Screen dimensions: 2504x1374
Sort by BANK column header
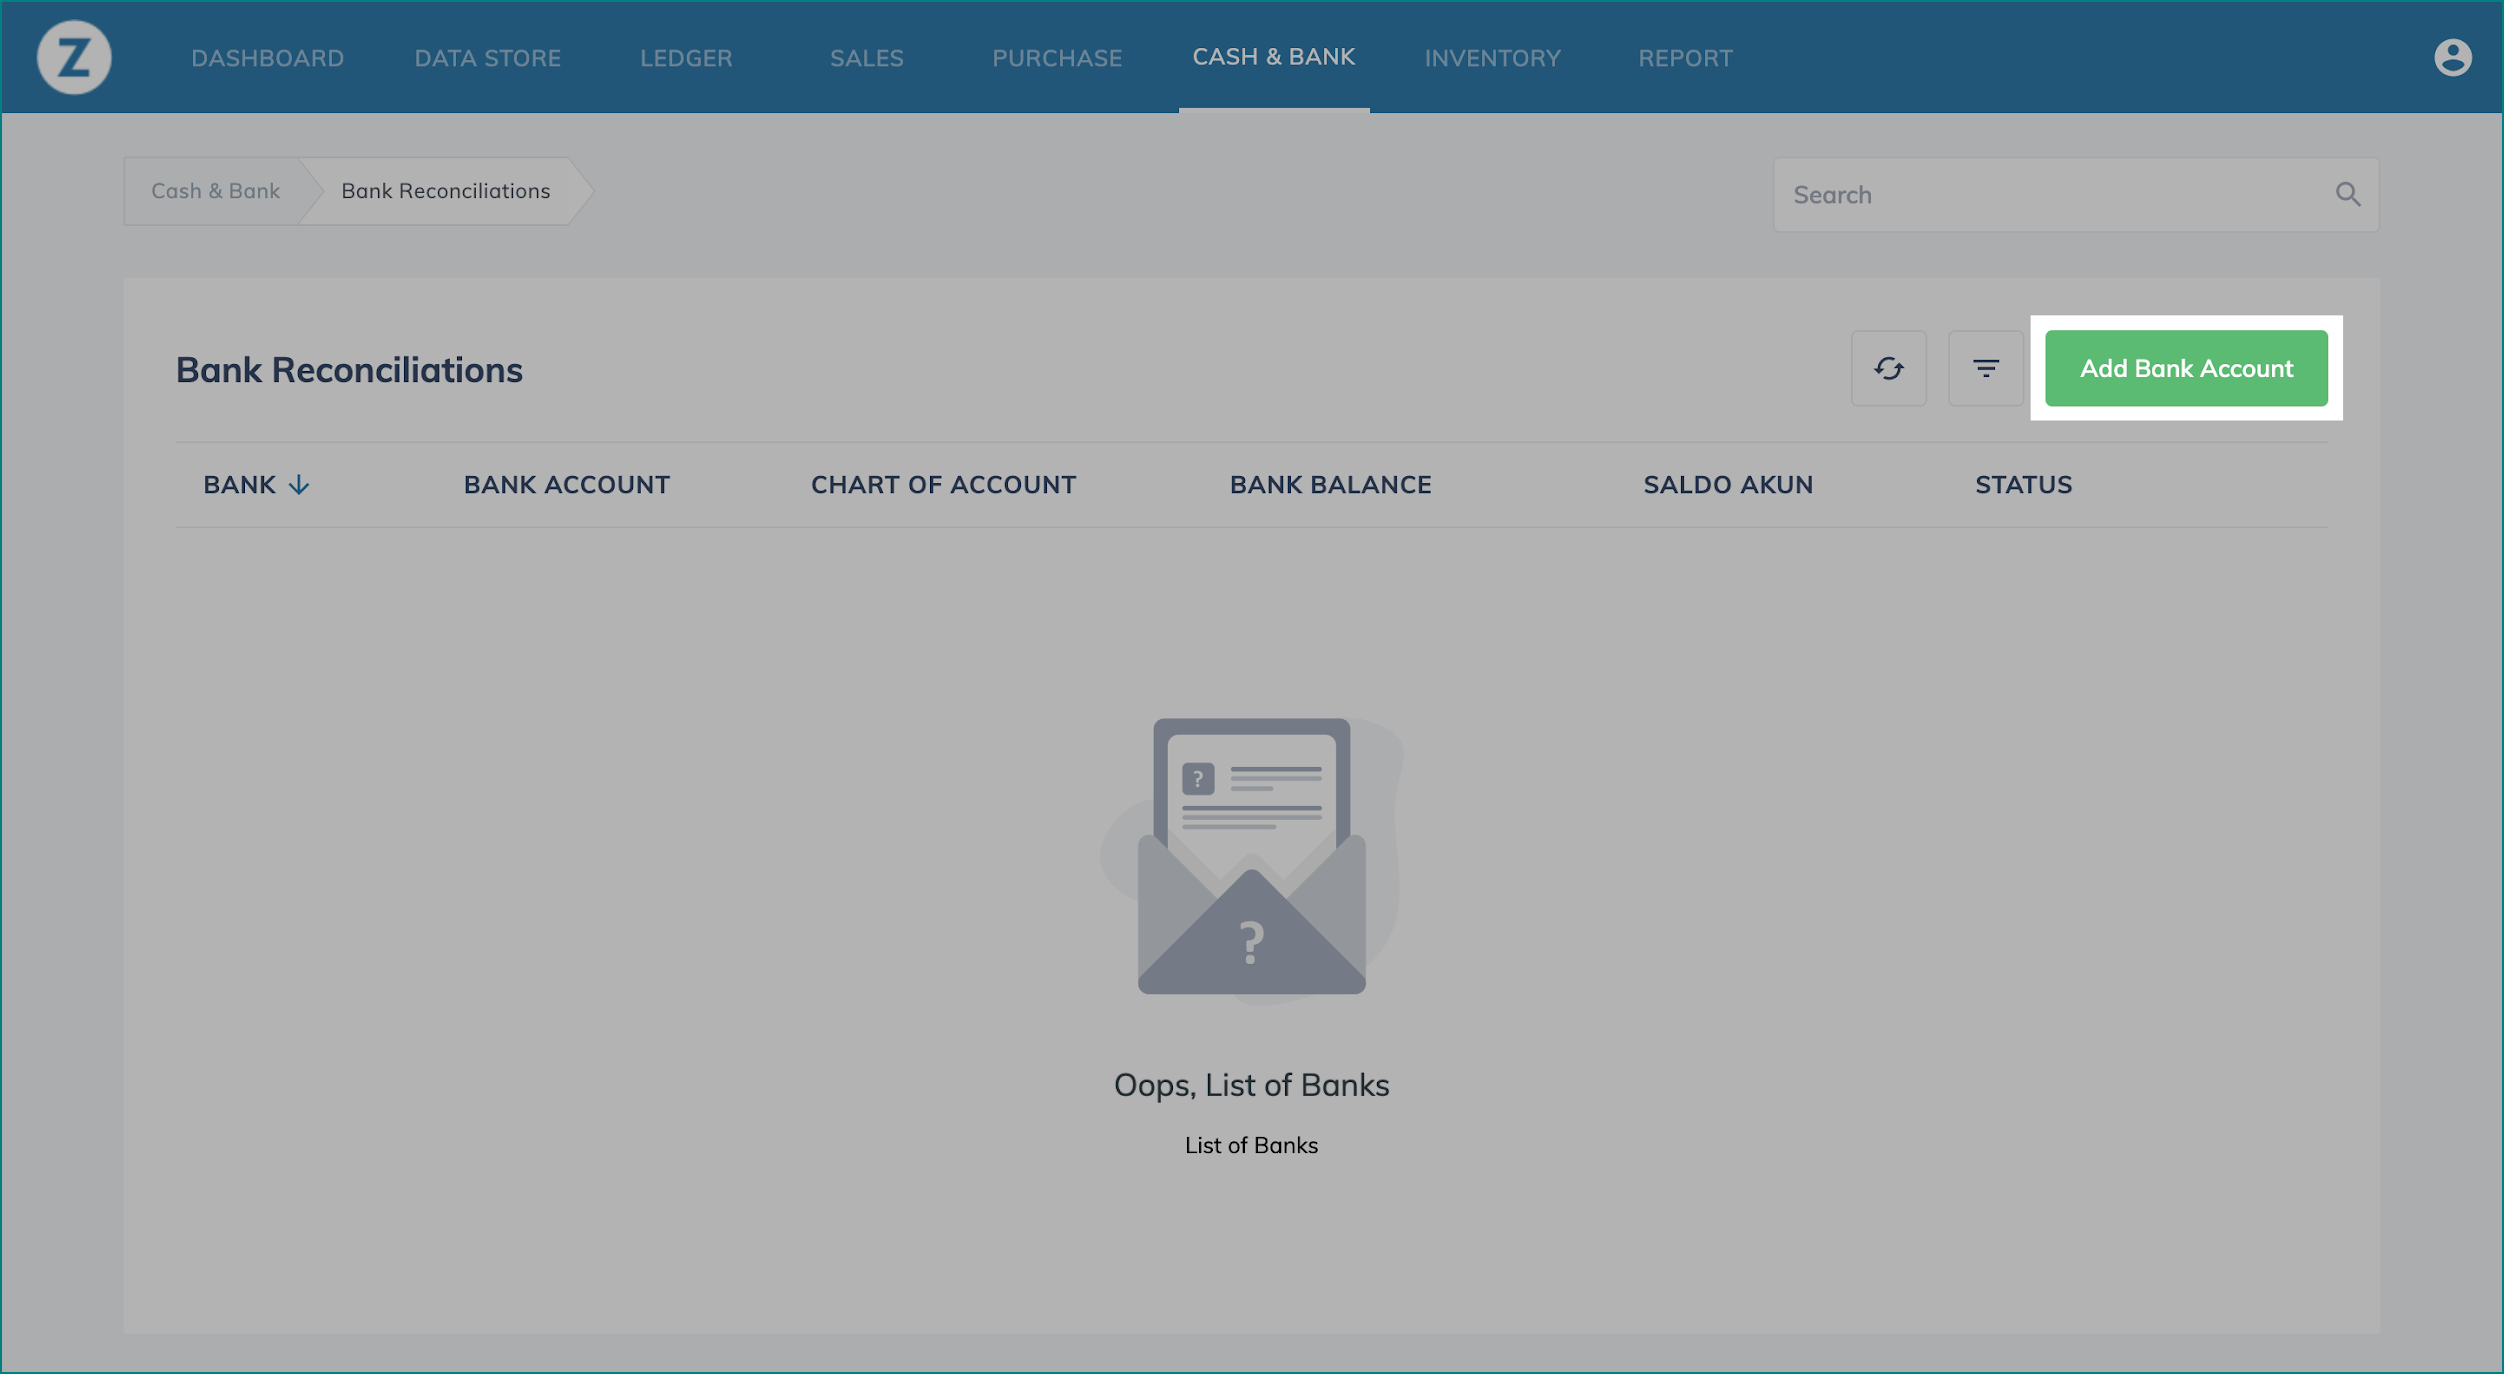point(239,485)
